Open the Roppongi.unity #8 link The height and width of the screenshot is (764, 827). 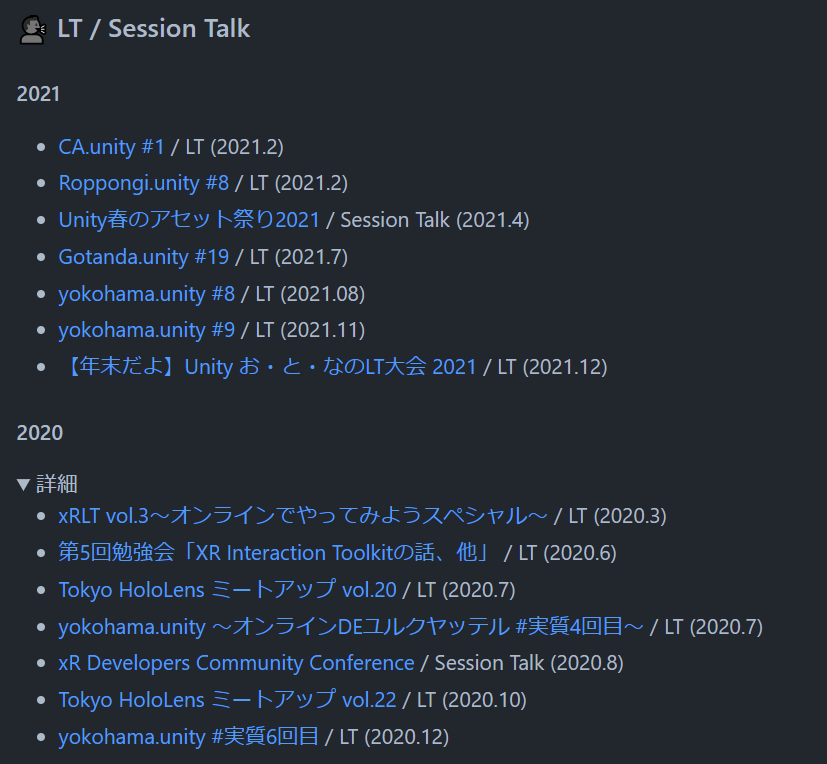click(x=143, y=182)
